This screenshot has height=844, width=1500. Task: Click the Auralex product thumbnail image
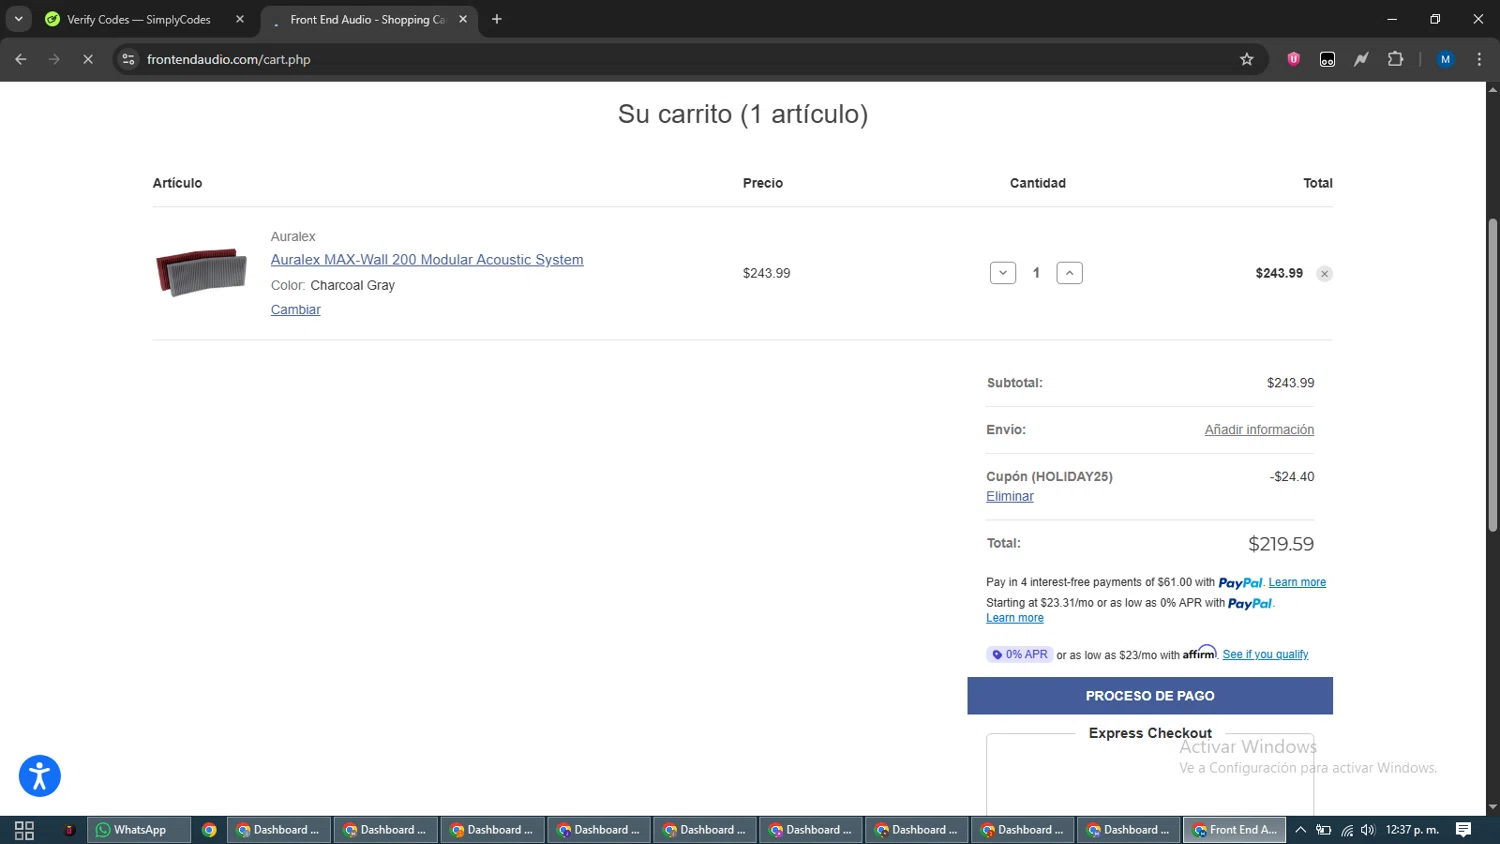(201, 272)
